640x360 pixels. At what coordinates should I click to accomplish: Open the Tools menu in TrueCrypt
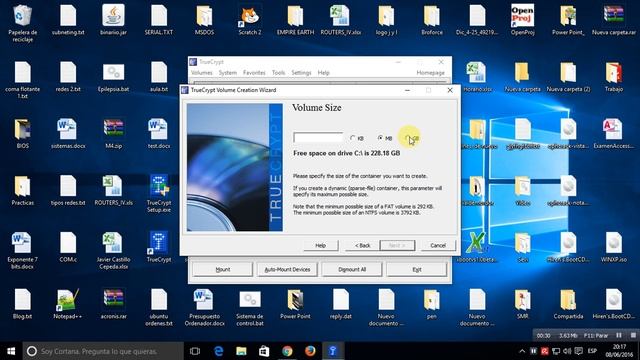click(278, 73)
